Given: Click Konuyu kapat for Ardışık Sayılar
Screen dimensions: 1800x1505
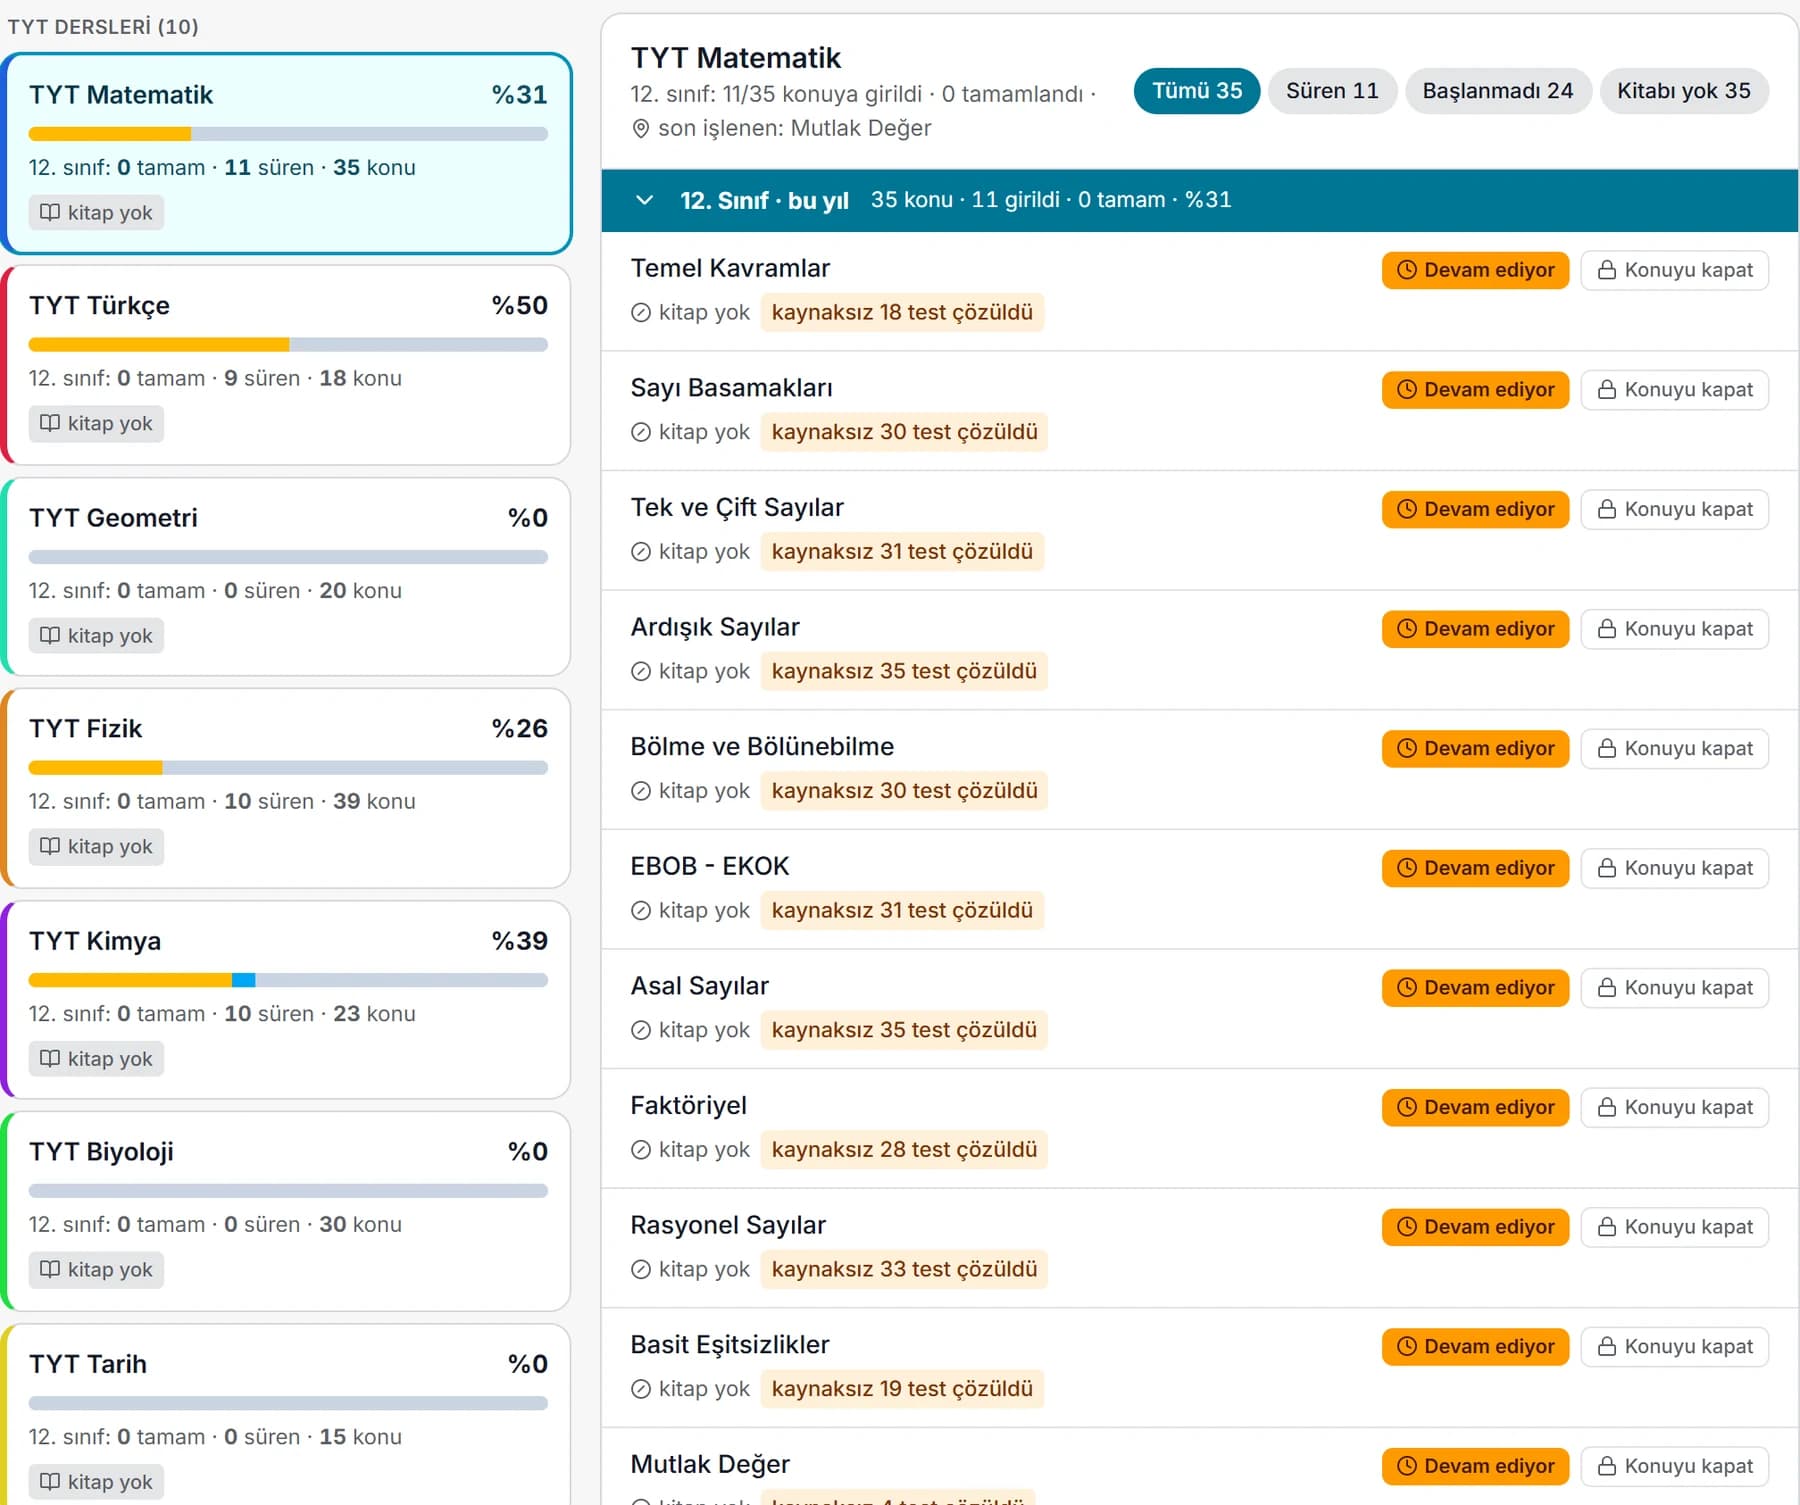Looking at the screenshot, I should (1675, 629).
